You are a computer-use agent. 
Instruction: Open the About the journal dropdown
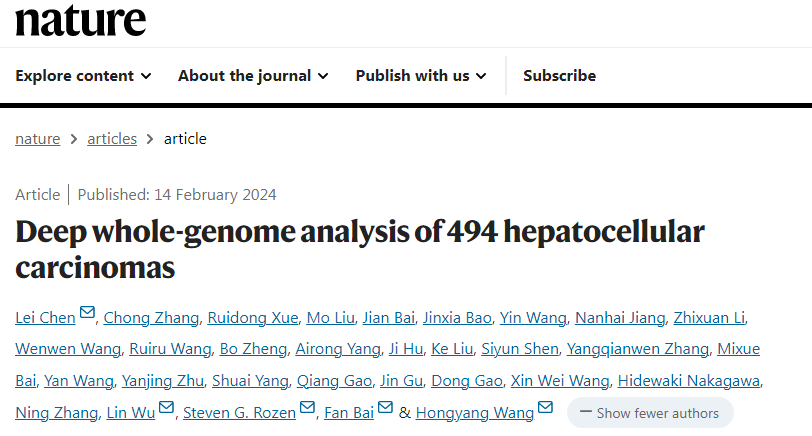pos(245,76)
